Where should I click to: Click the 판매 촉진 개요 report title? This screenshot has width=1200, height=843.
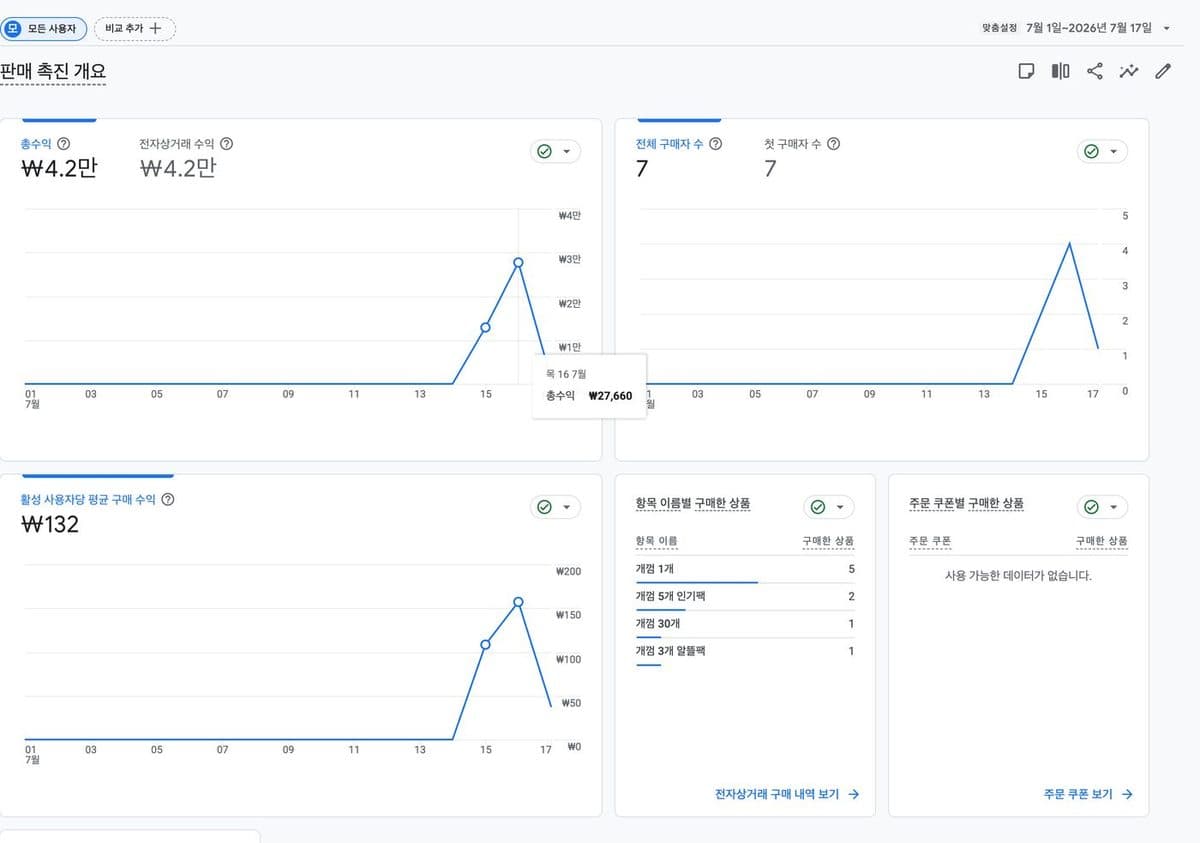coord(53,72)
